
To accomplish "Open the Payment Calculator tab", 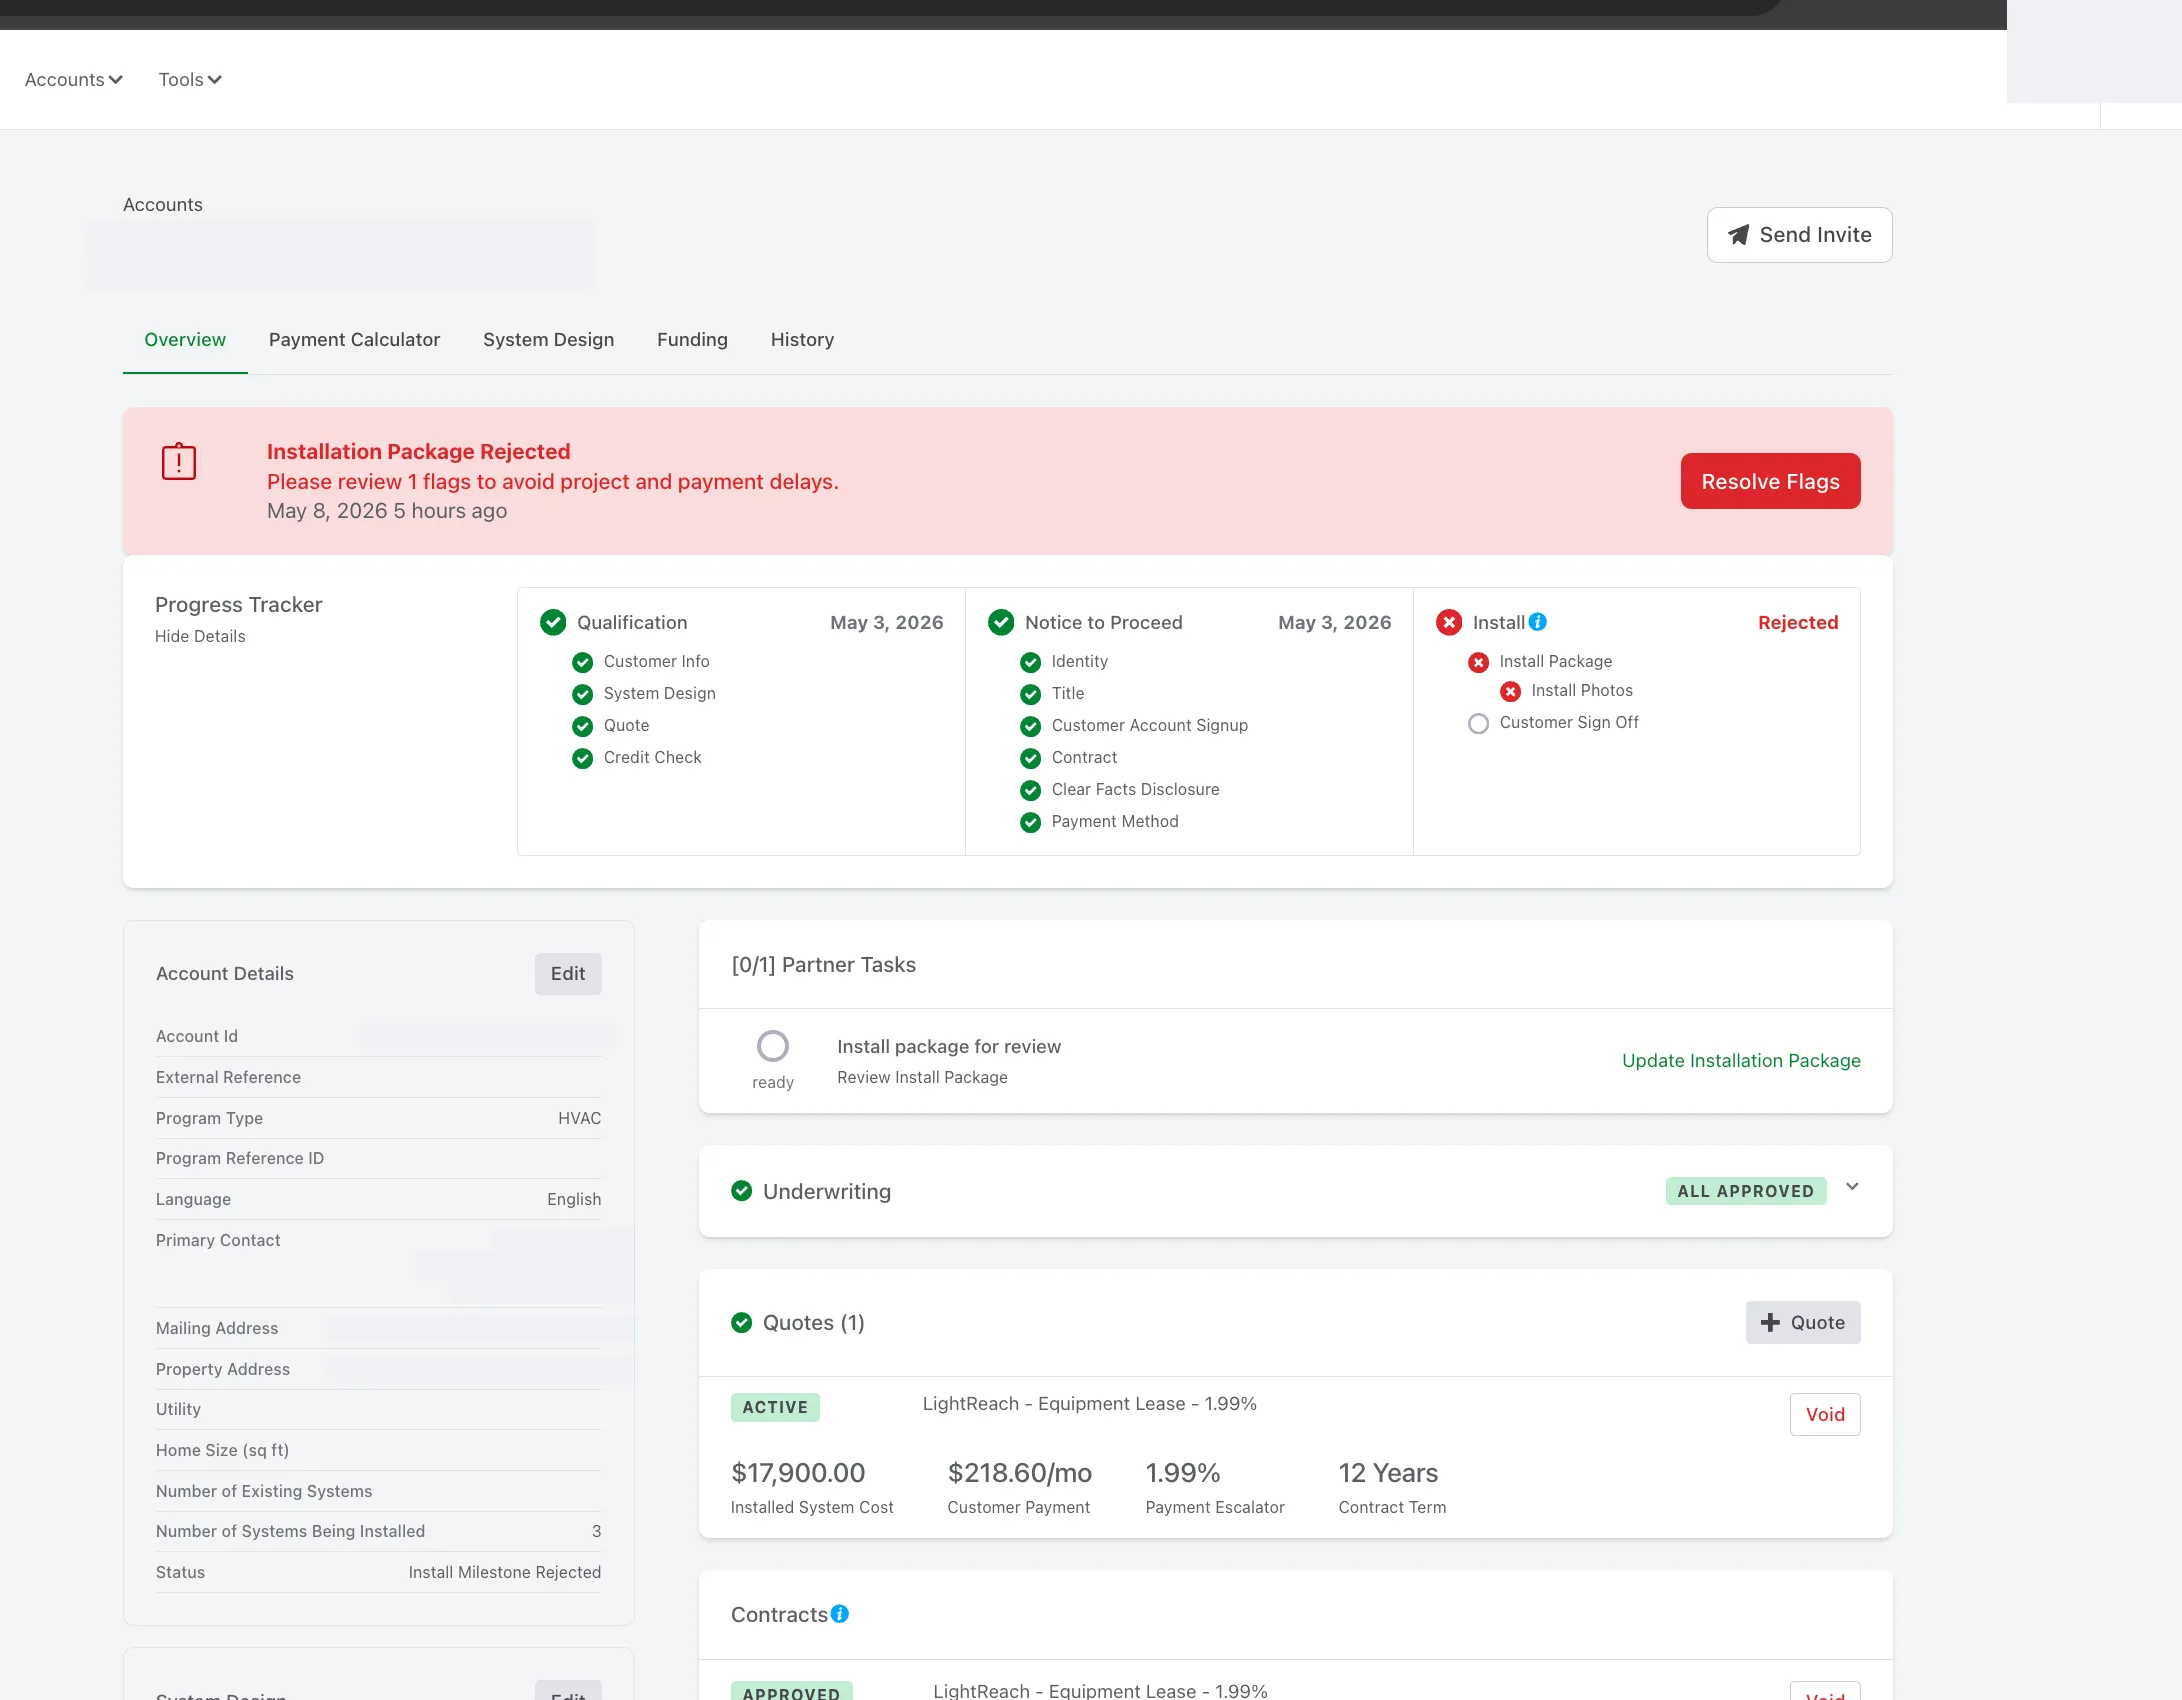I will point(354,340).
